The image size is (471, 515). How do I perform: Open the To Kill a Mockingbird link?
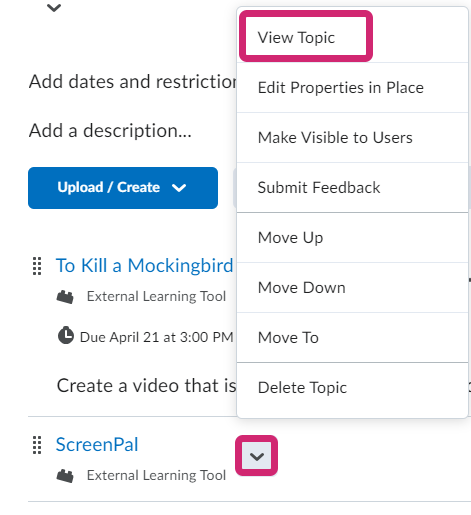tap(144, 266)
